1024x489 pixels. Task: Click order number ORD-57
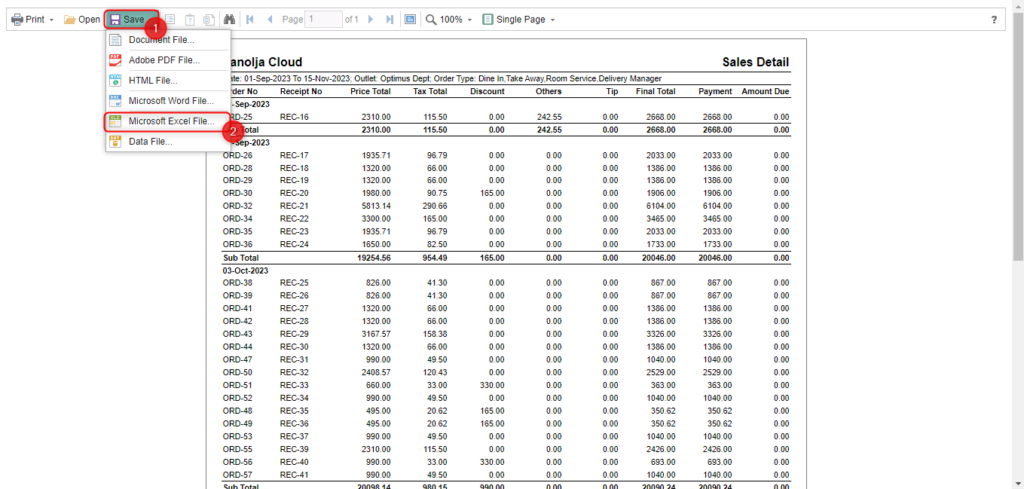[238, 474]
